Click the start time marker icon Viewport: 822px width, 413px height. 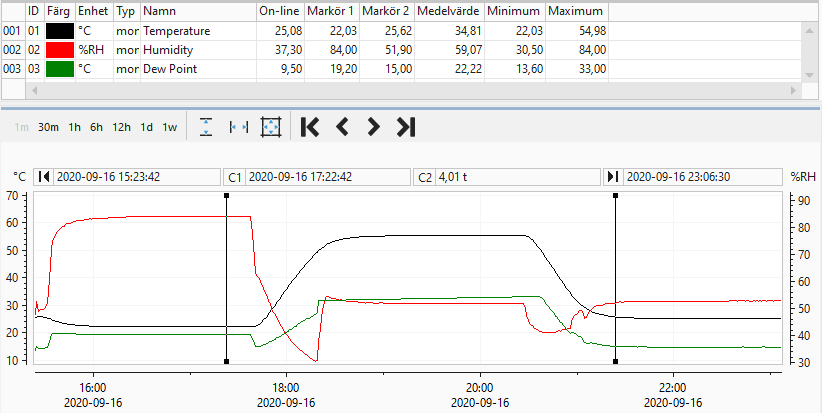pos(44,177)
